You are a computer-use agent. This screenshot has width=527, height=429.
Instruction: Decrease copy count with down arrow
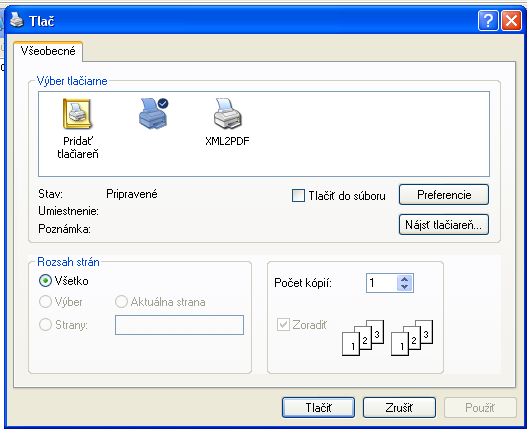coord(405,287)
